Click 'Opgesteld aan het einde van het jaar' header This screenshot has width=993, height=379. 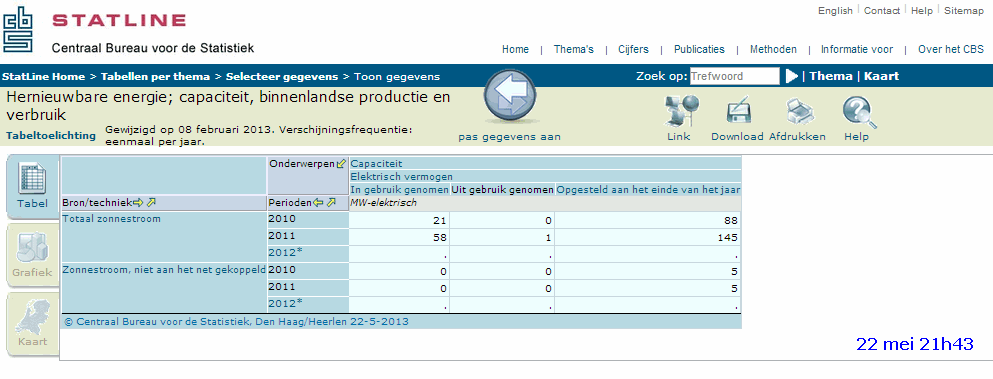(x=648, y=190)
